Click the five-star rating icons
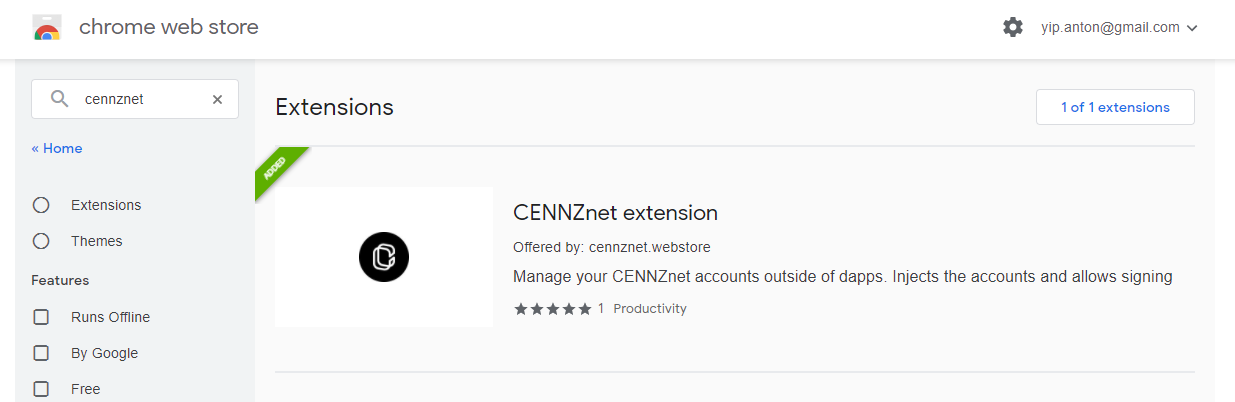 [x=552, y=309]
